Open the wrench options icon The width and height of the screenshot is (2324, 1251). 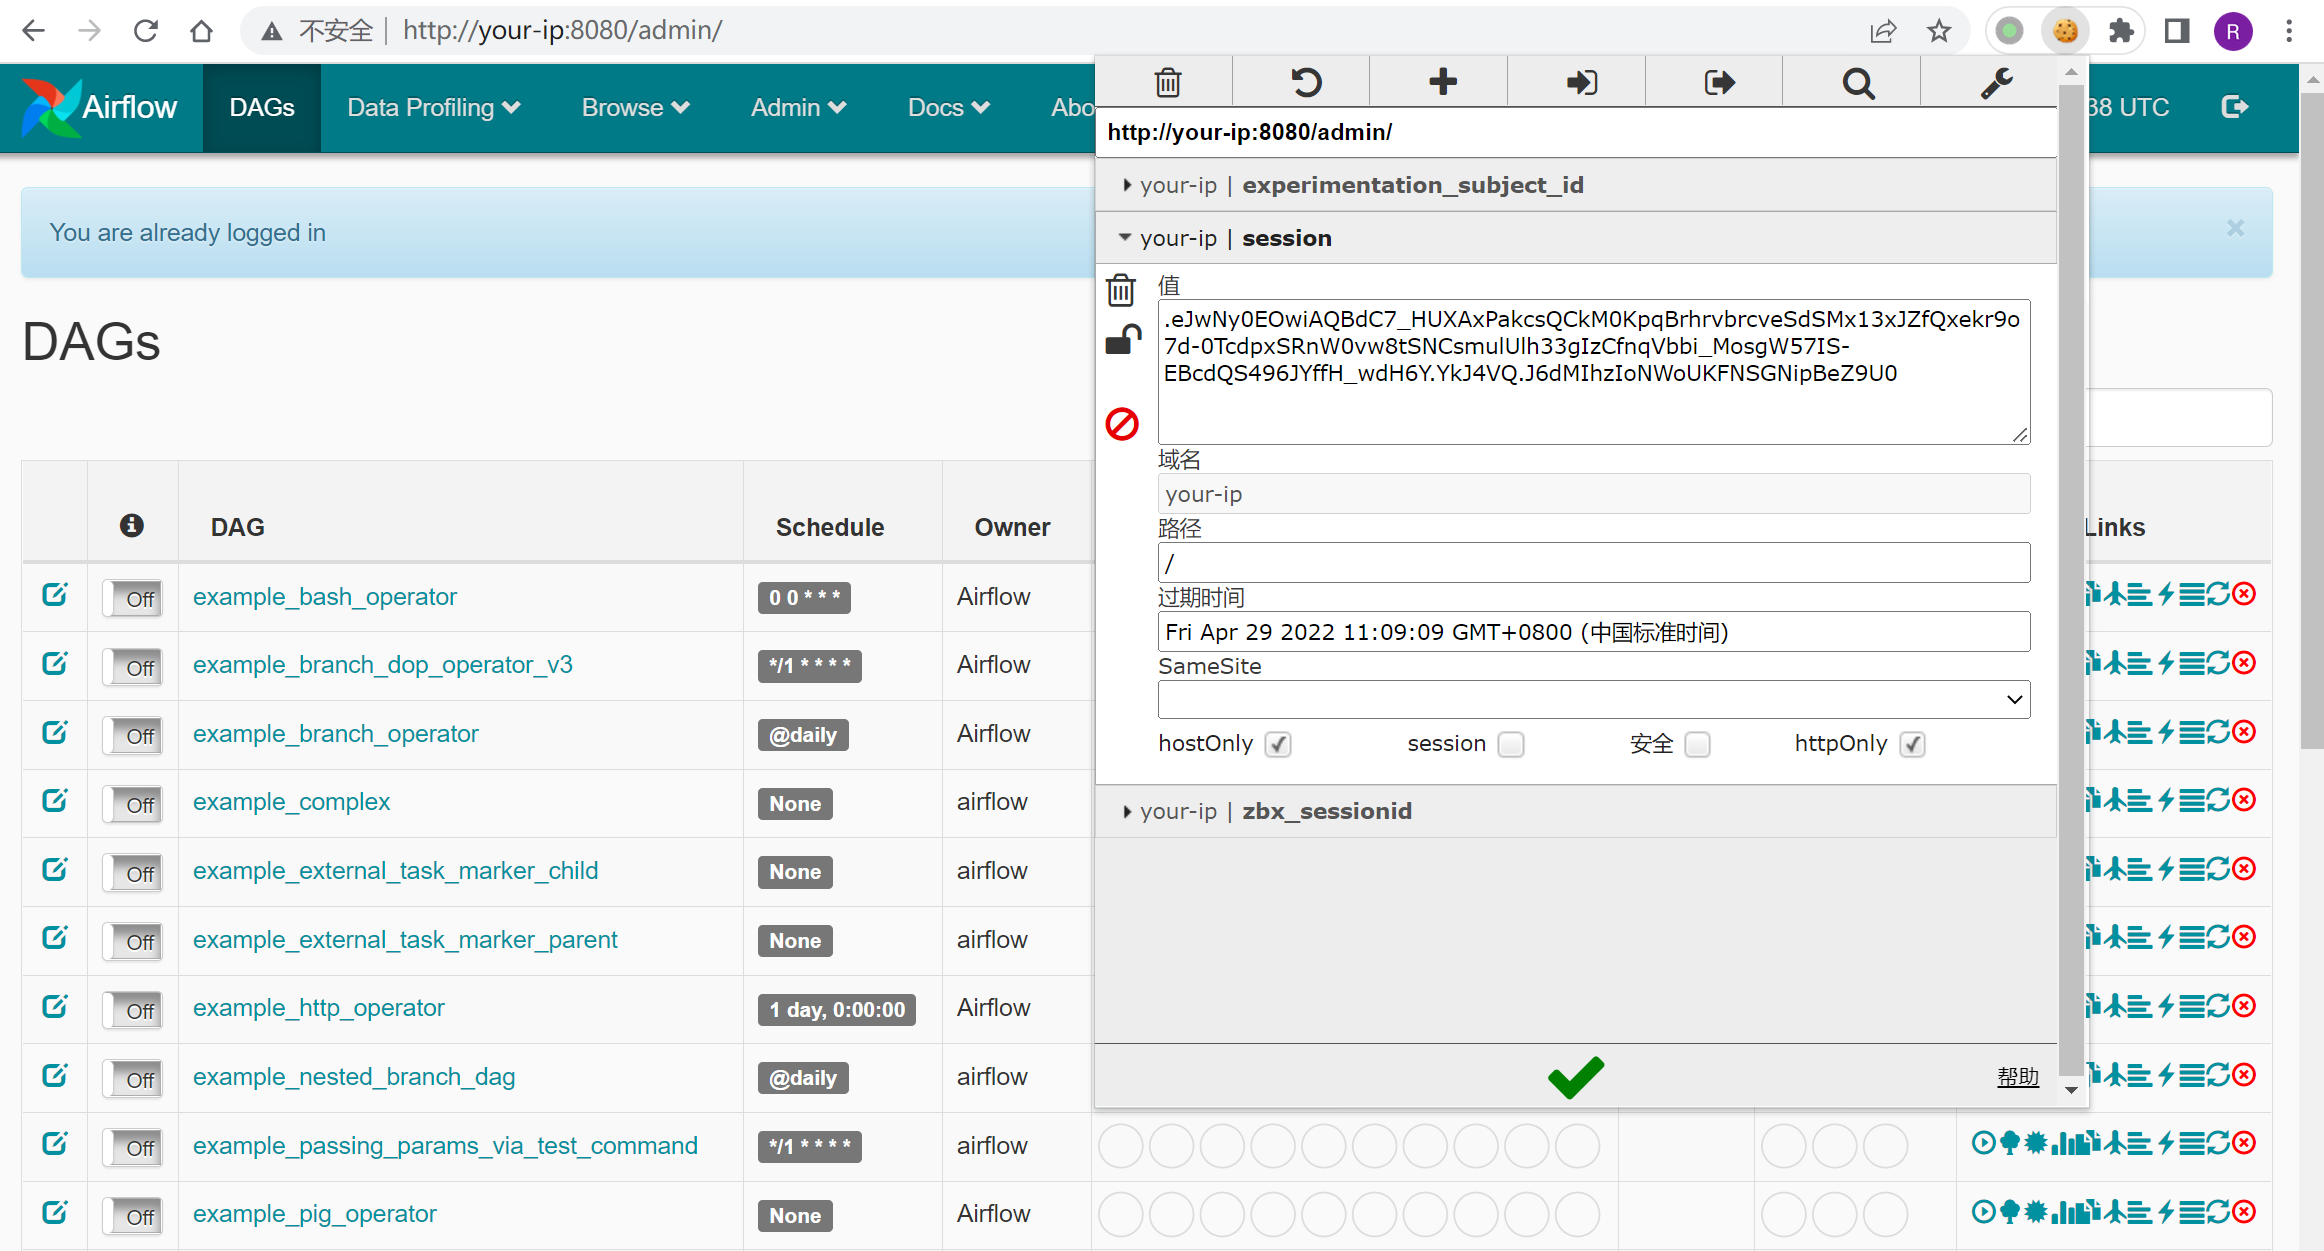pyautogui.click(x=1996, y=82)
